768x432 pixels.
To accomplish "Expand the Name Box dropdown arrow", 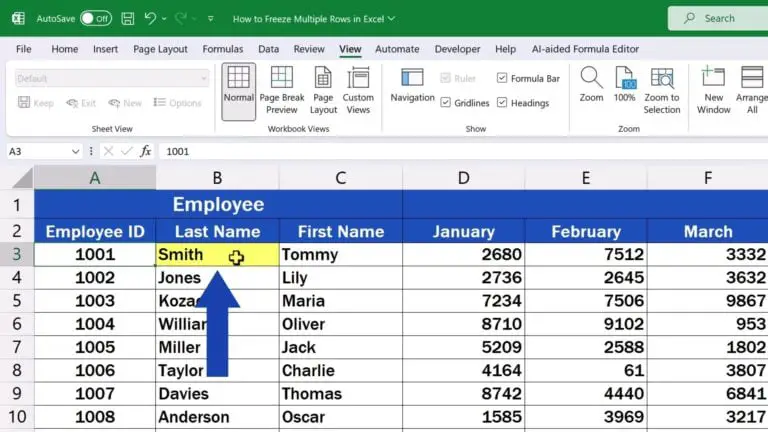I will pyautogui.click(x=75, y=151).
